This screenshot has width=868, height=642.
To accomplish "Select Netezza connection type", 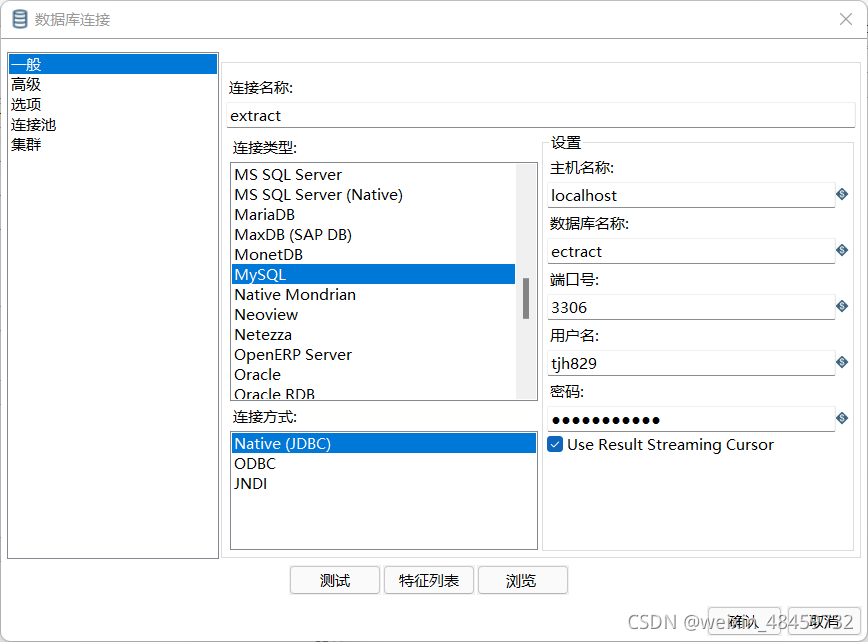I will point(374,334).
